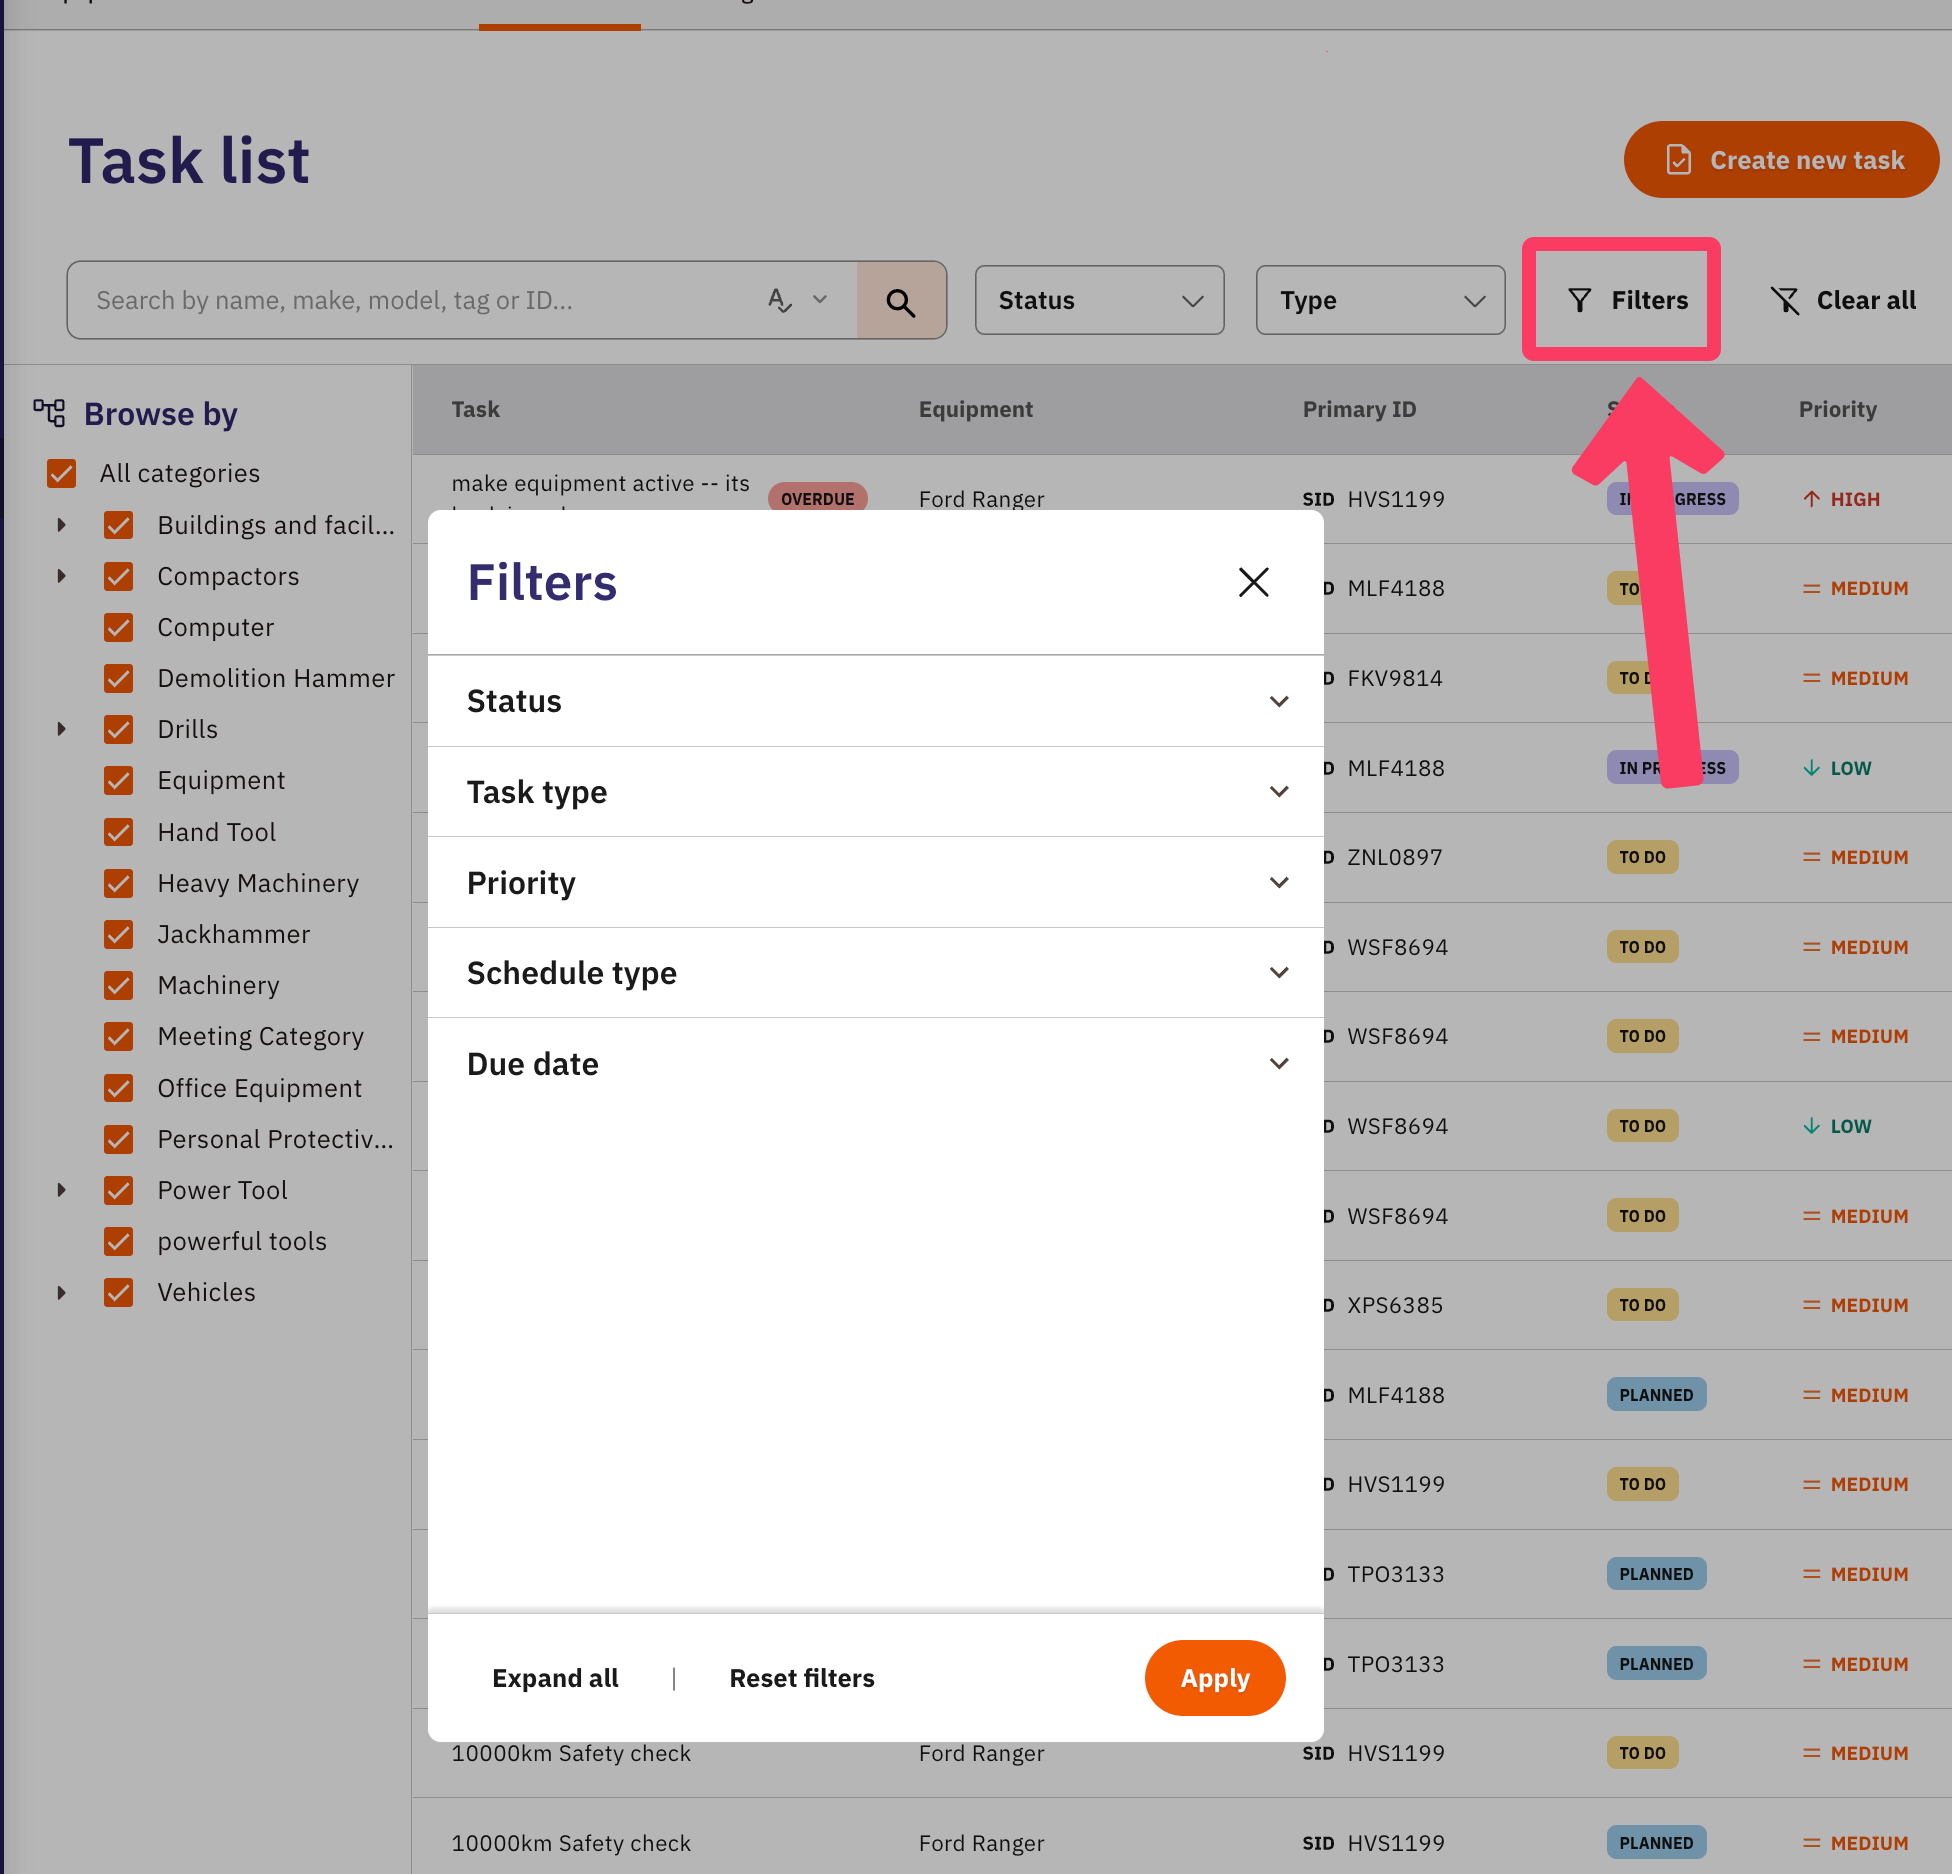Uncheck the Computer checkbox

point(119,627)
